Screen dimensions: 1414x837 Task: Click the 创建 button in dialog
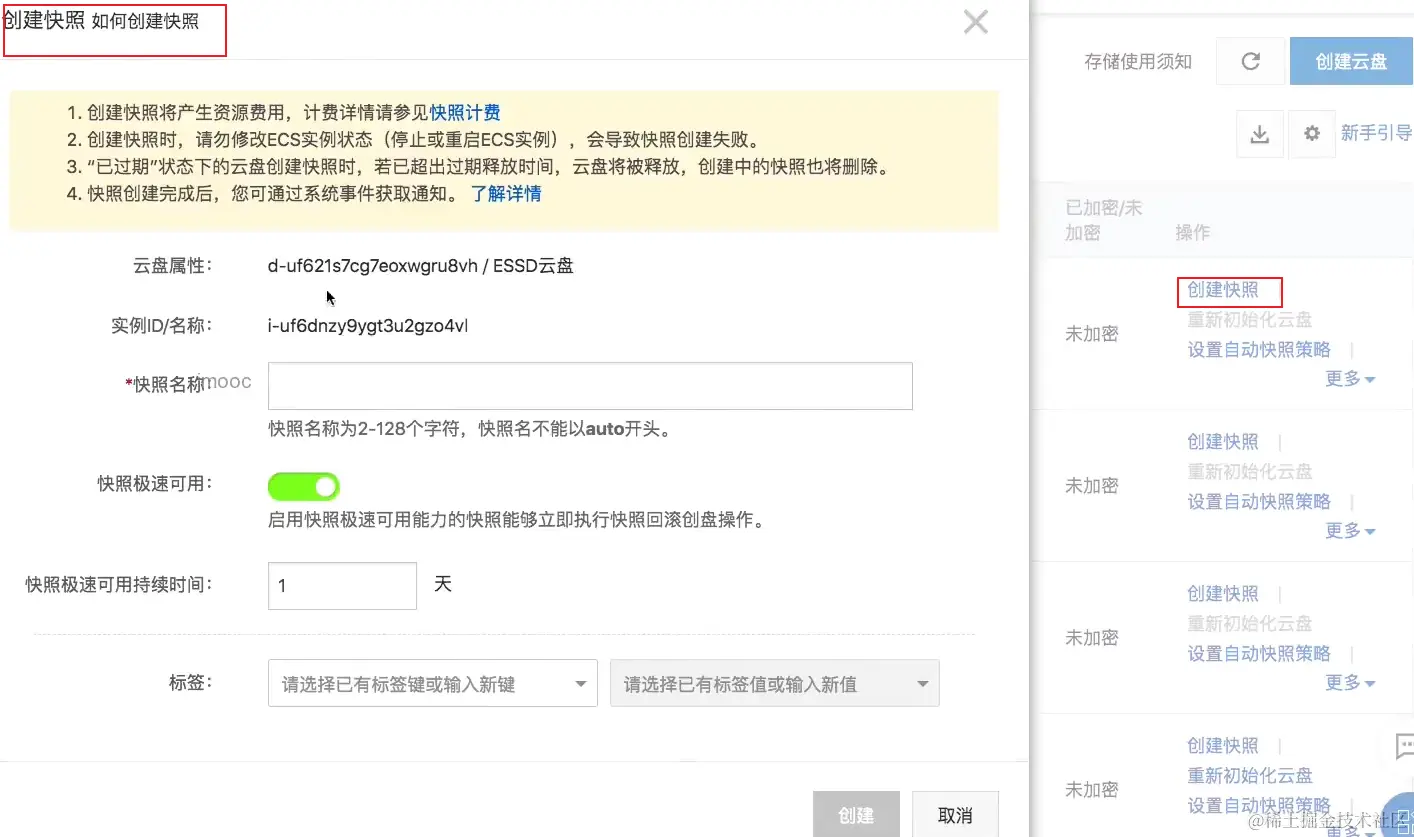(x=856, y=815)
